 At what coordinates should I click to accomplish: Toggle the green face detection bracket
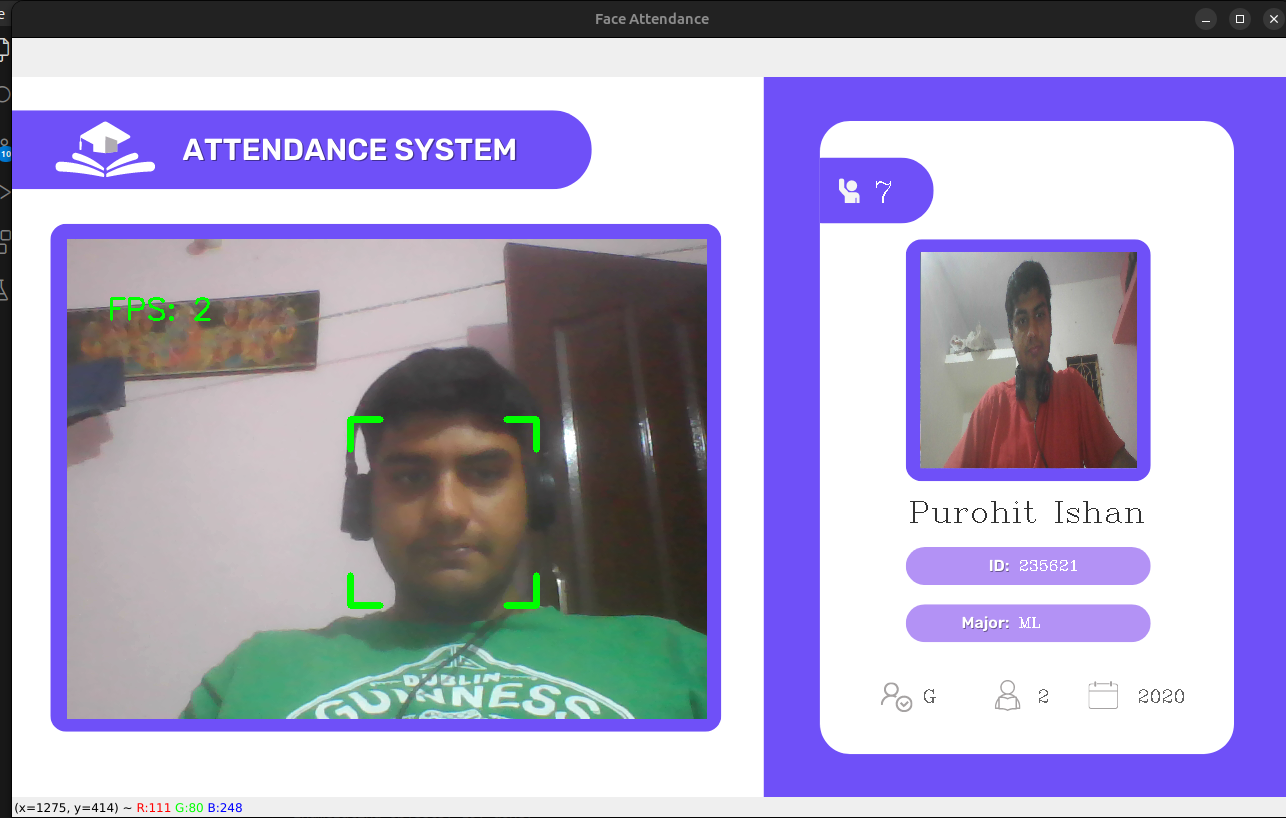click(443, 510)
